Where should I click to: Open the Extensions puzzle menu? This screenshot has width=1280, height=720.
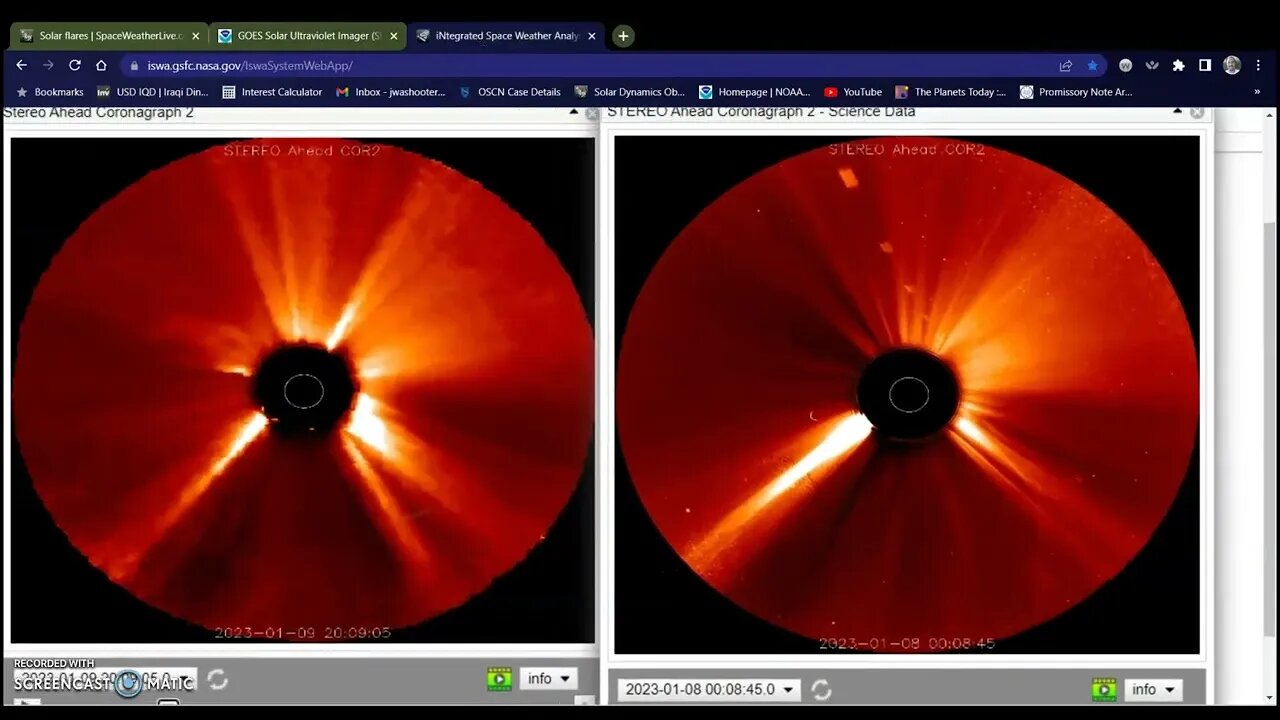tap(1179, 65)
